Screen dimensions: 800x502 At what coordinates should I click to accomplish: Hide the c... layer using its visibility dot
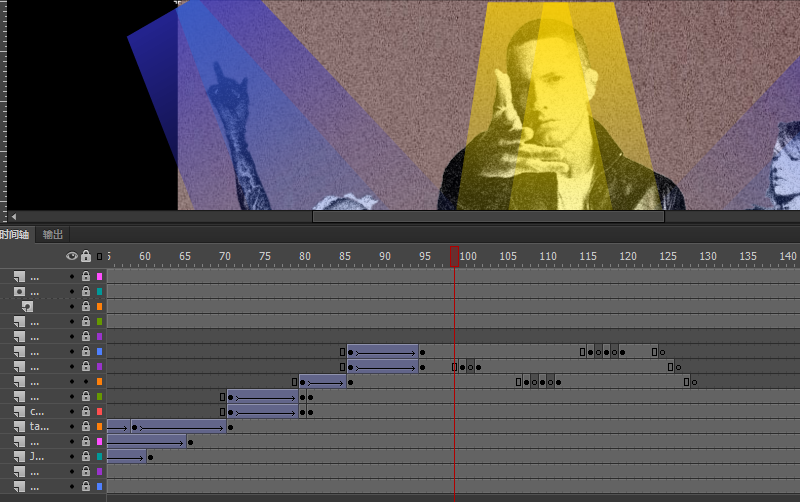pos(72,412)
